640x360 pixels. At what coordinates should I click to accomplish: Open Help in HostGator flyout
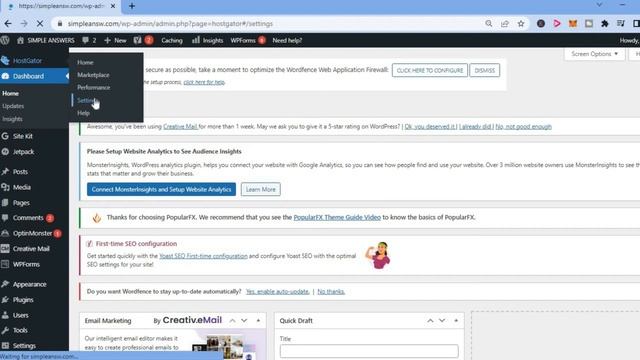[83, 113]
